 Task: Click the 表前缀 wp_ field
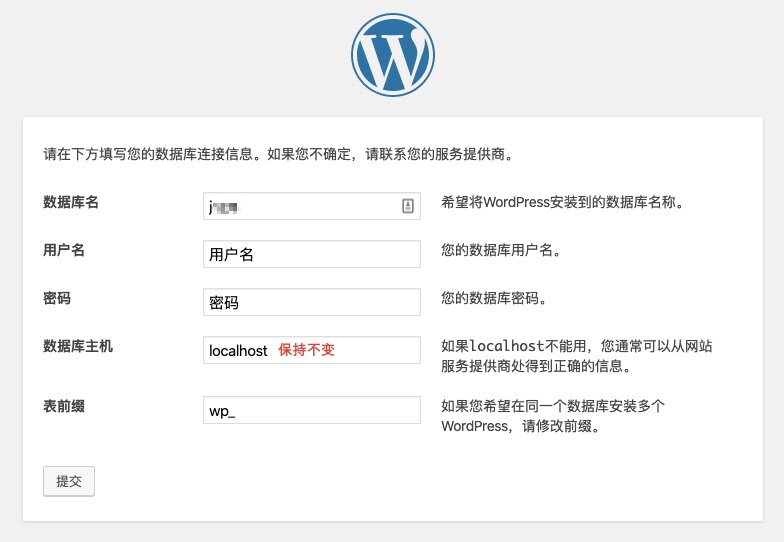pos(312,410)
